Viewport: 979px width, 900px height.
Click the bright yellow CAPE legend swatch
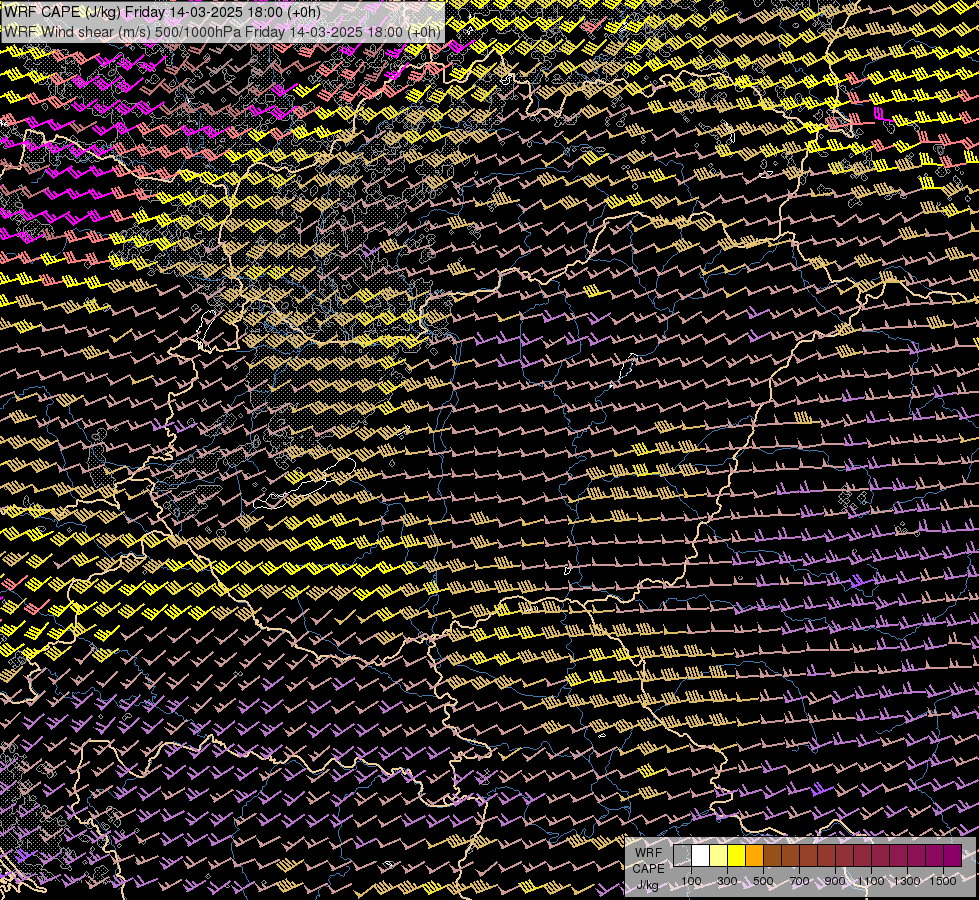click(x=737, y=855)
